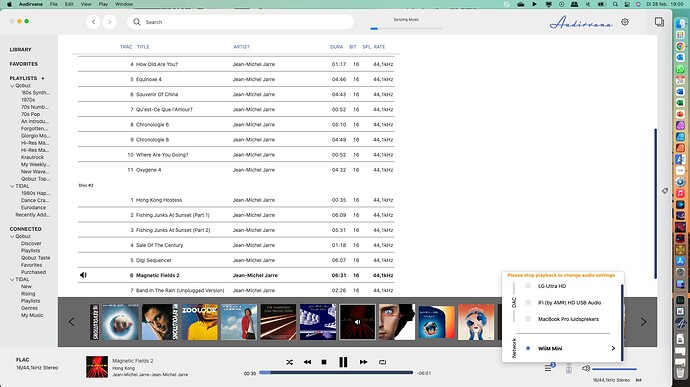Open Qobuz Purchased section
Screen dimensions: 690x387
(33, 272)
